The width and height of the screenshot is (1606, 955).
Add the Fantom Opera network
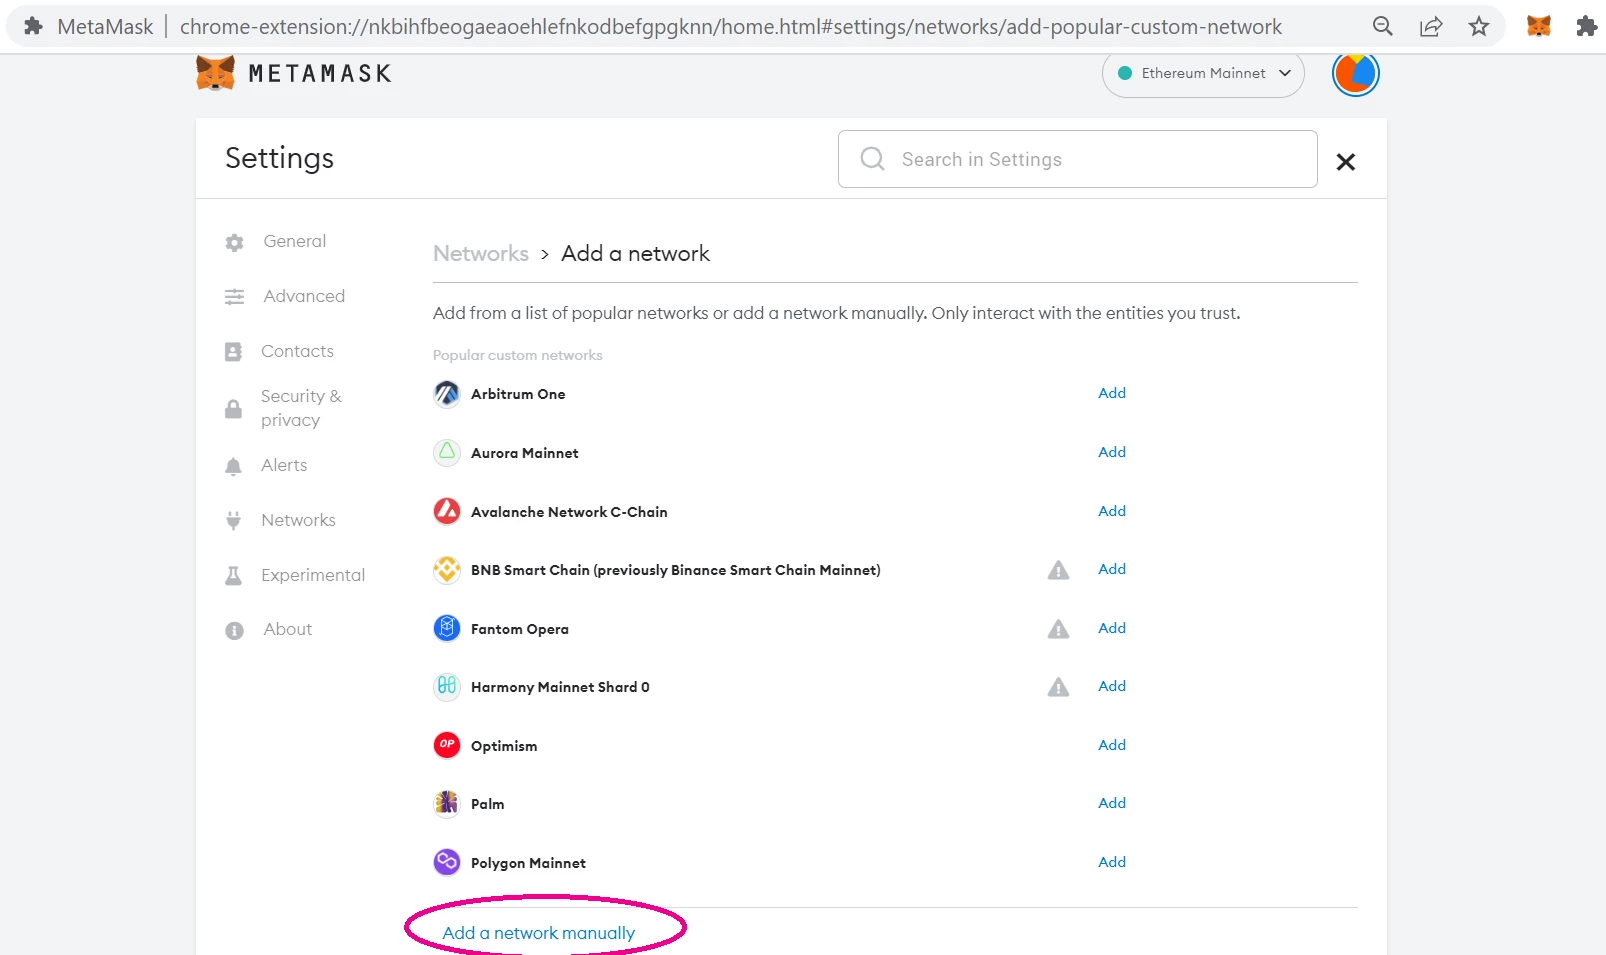tap(1112, 628)
